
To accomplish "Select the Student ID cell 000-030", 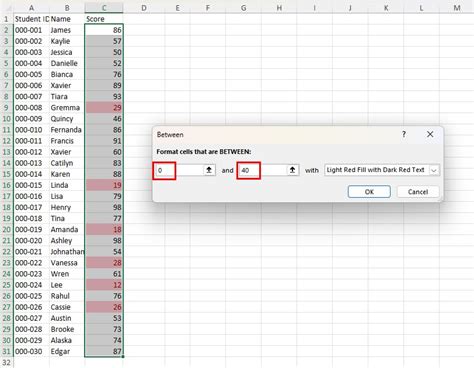I will [31, 351].
